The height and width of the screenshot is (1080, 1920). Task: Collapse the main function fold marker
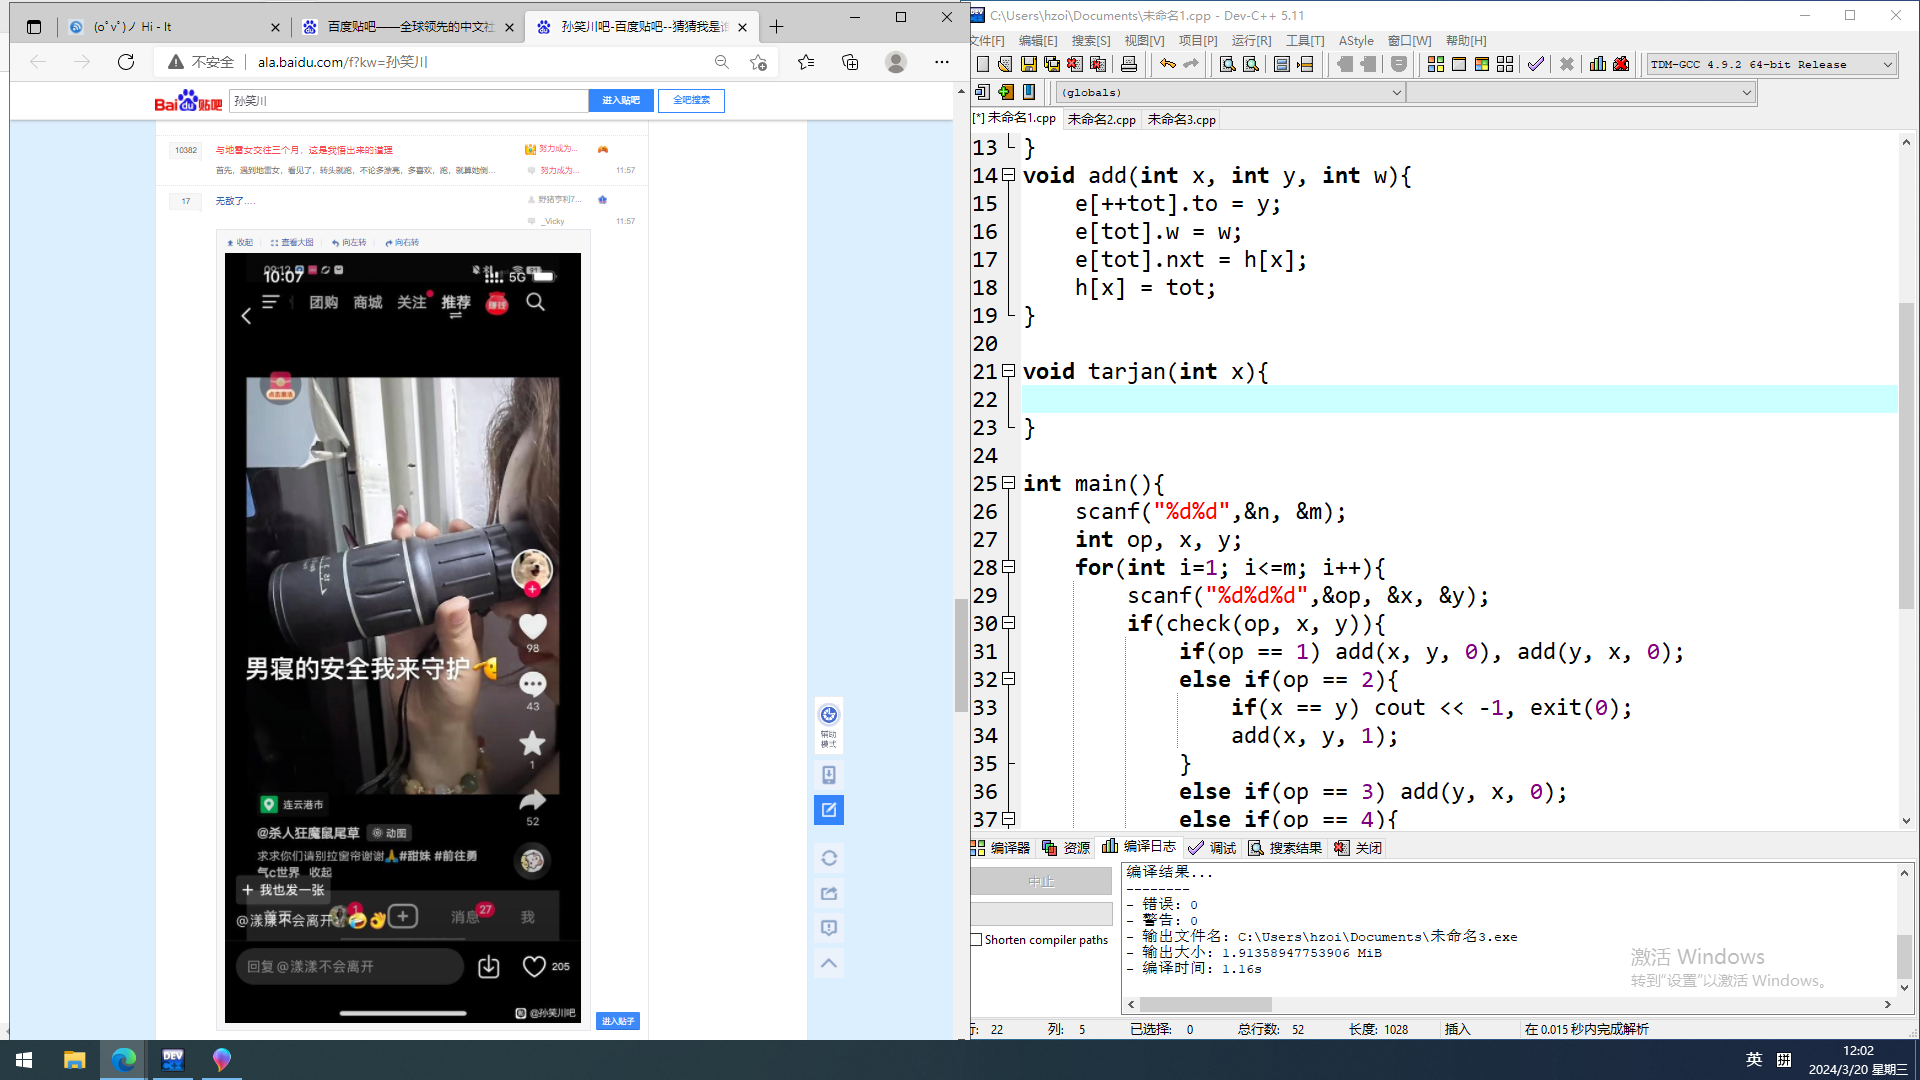1008,483
